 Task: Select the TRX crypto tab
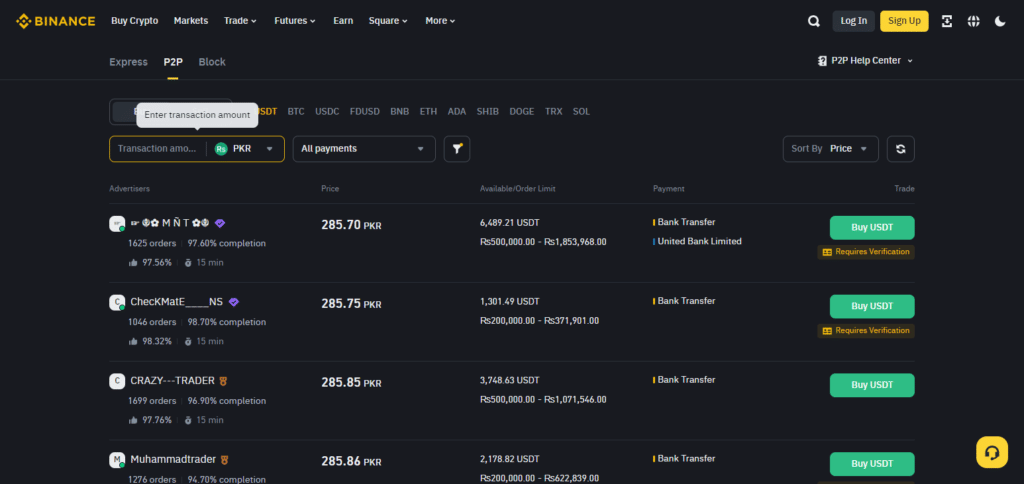[x=554, y=112]
